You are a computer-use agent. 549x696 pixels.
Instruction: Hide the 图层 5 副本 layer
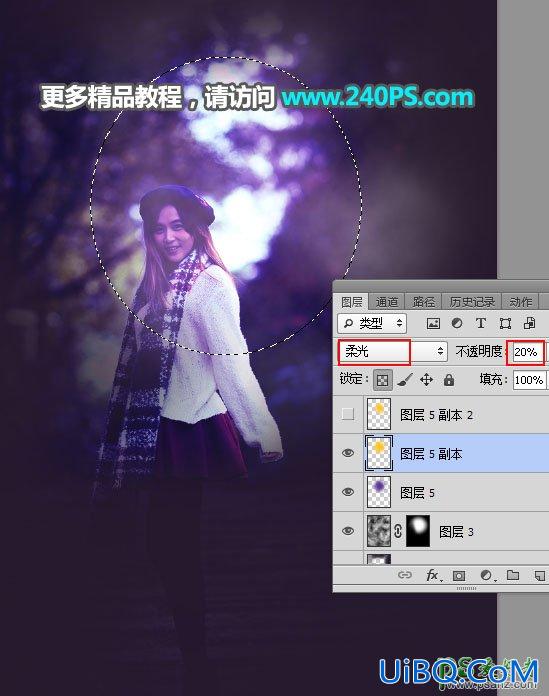[348, 453]
